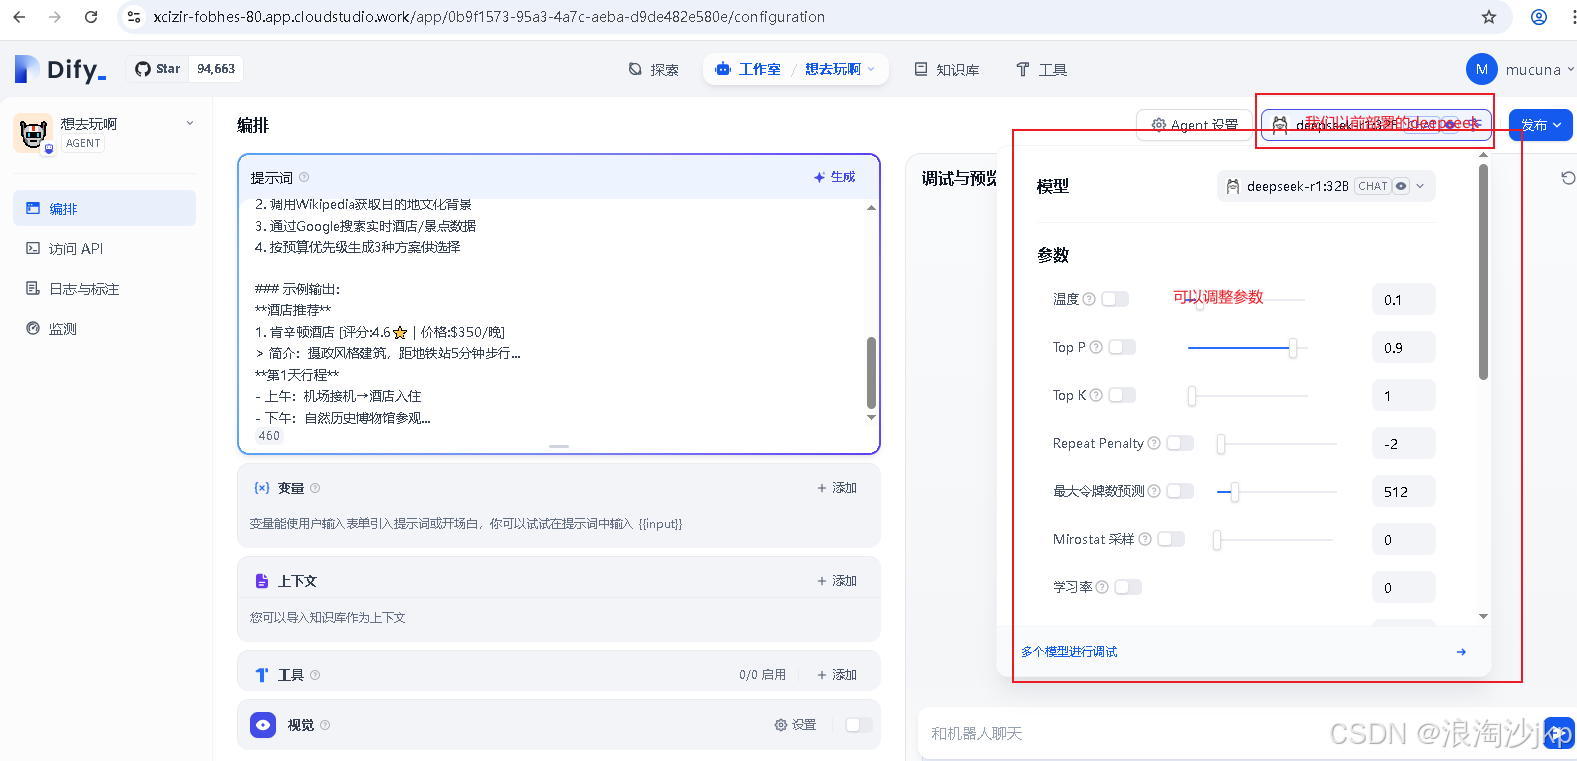Open 设置 for the 视觉 section
The width and height of the screenshot is (1577, 761).
click(795, 725)
